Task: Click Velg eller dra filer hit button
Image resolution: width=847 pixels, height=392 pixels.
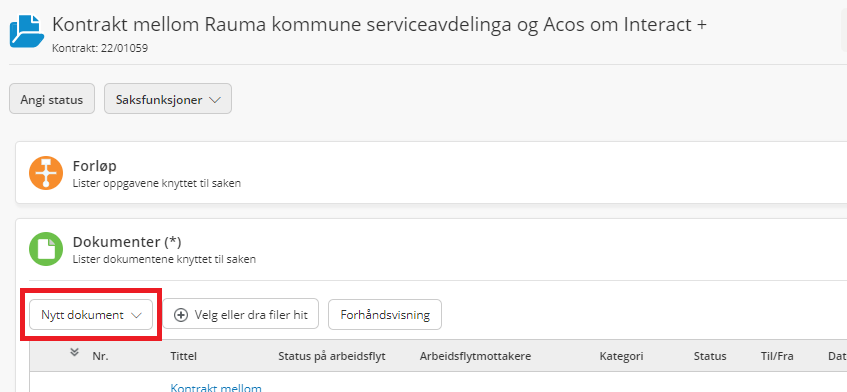Action: tap(241, 315)
